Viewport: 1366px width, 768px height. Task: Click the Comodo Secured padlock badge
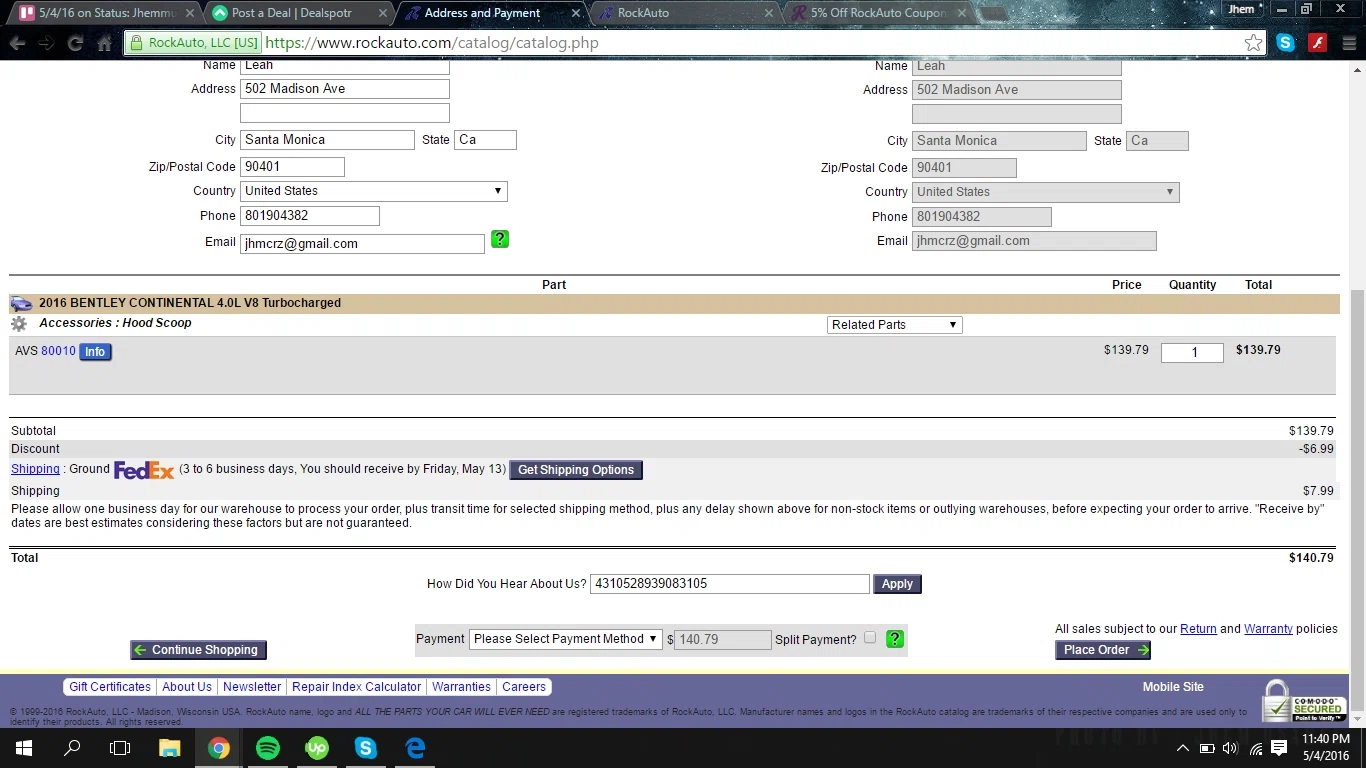[1303, 702]
